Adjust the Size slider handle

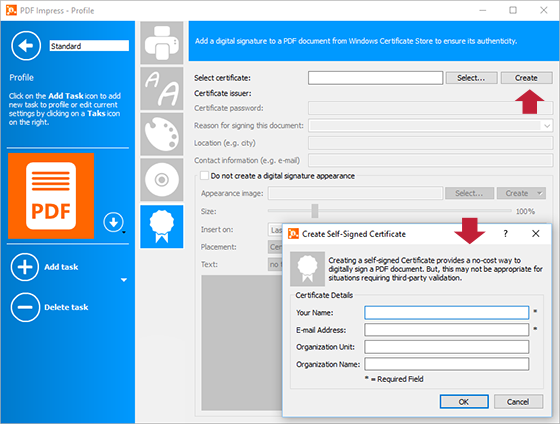tap(315, 211)
